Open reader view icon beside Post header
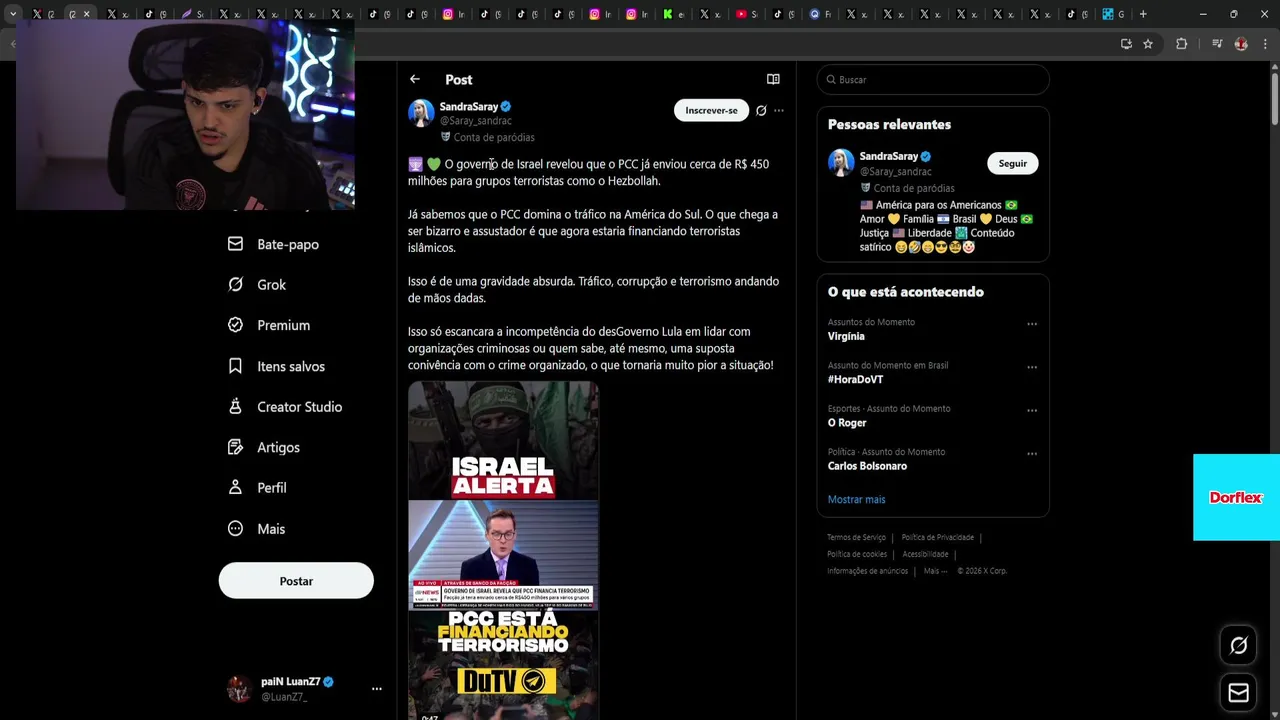 773,79
